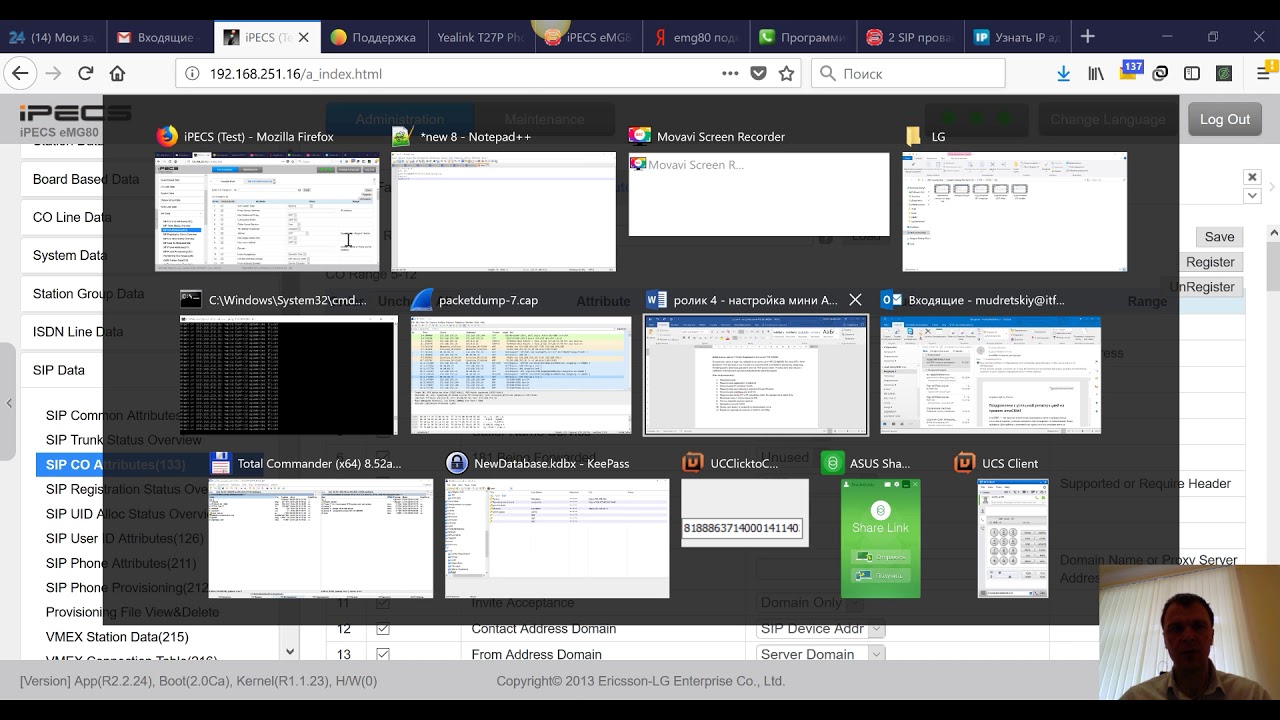Image resolution: width=1280 pixels, height=720 pixels.
Task: Close the active iPECS (Te tab
Action: click(x=303, y=37)
